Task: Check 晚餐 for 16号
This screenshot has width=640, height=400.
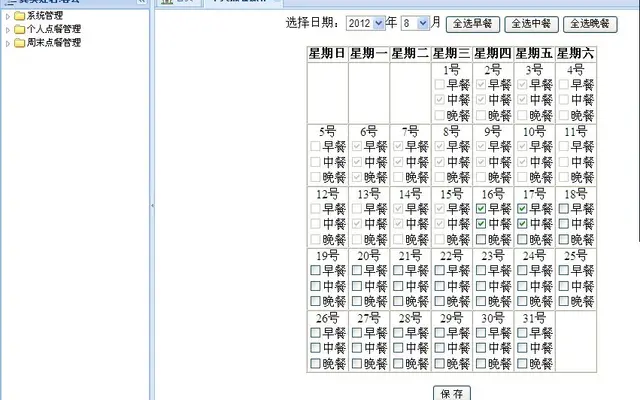Action: click(x=481, y=240)
